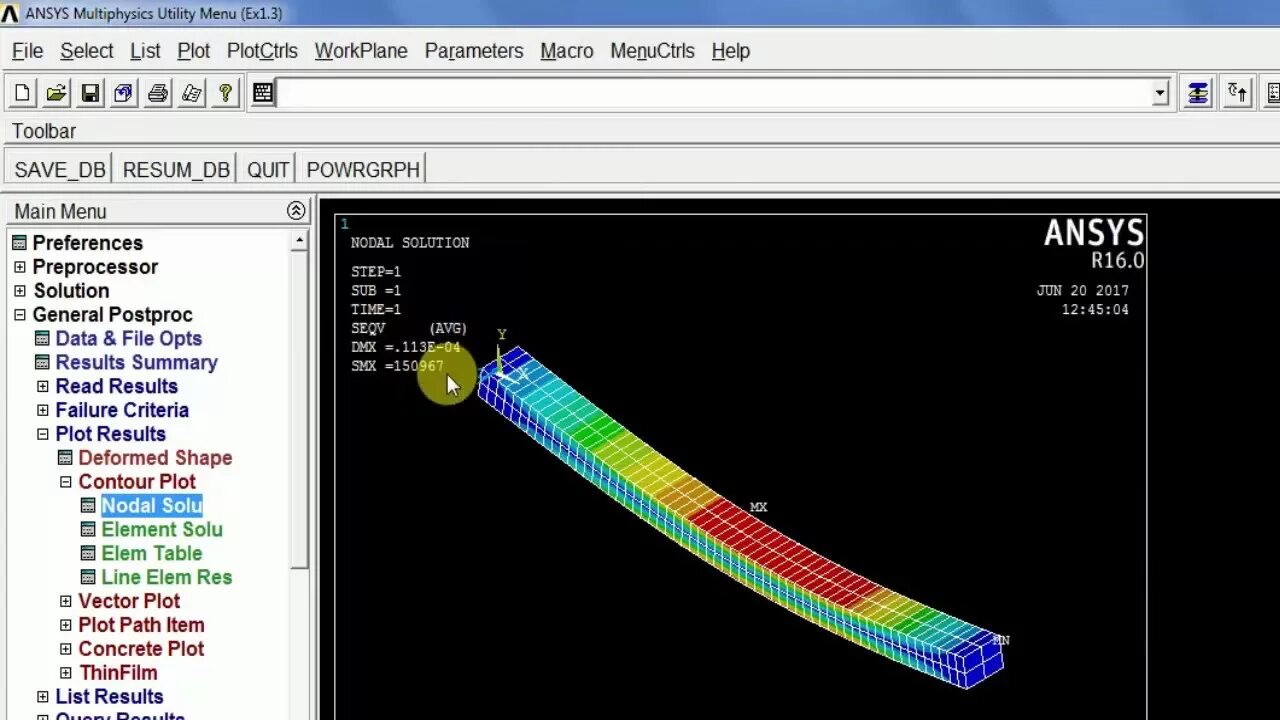The width and height of the screenshot is (1280, 720).
Task: Open a file with the folder icon
Action: (x=56, y=94)
